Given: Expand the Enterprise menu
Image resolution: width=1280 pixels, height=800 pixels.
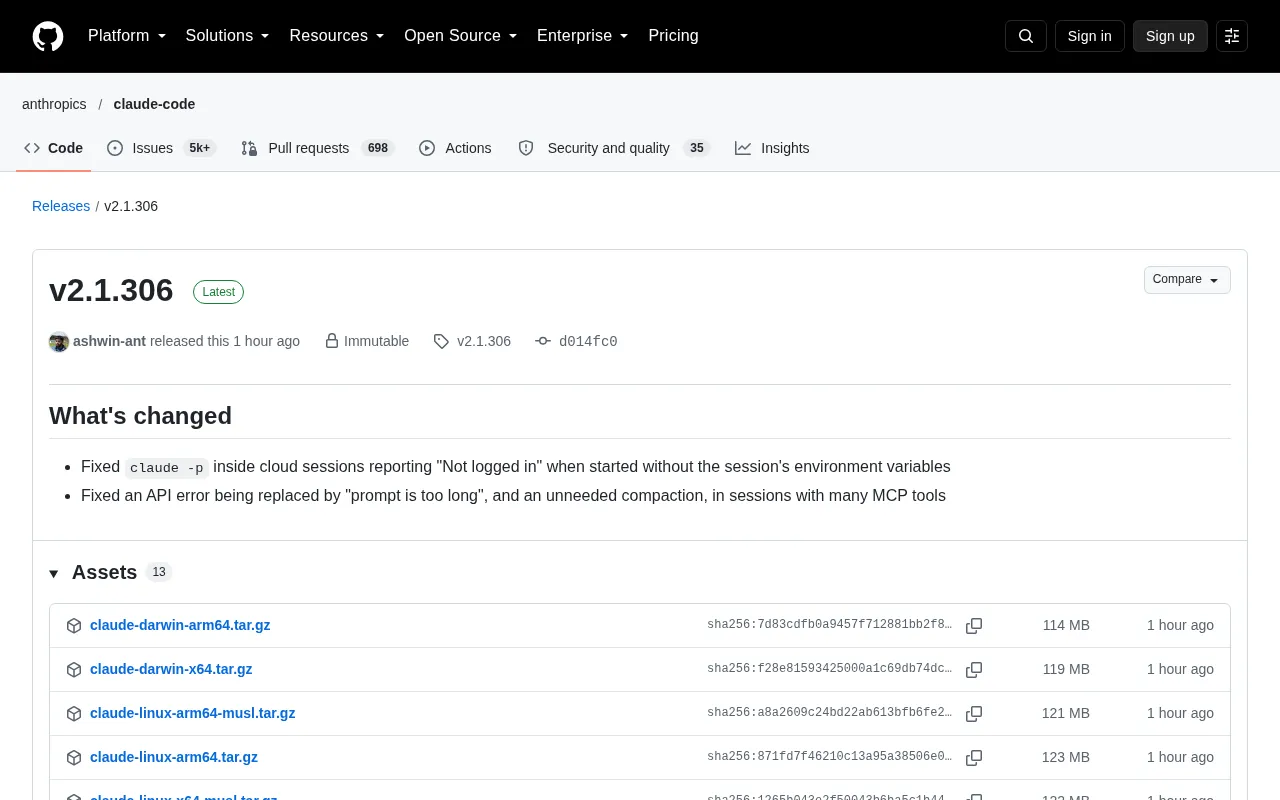Looking at the screenshot, I should click(x=583, y=36).
